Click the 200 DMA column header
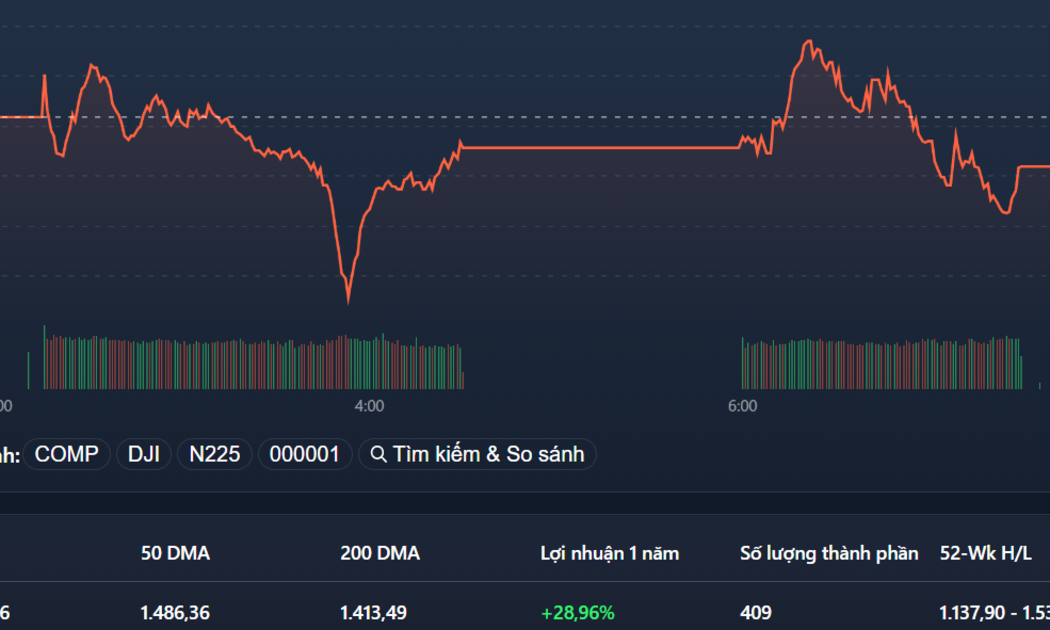The width and height of the screenshot is (1050, 630). pos(380,553)
